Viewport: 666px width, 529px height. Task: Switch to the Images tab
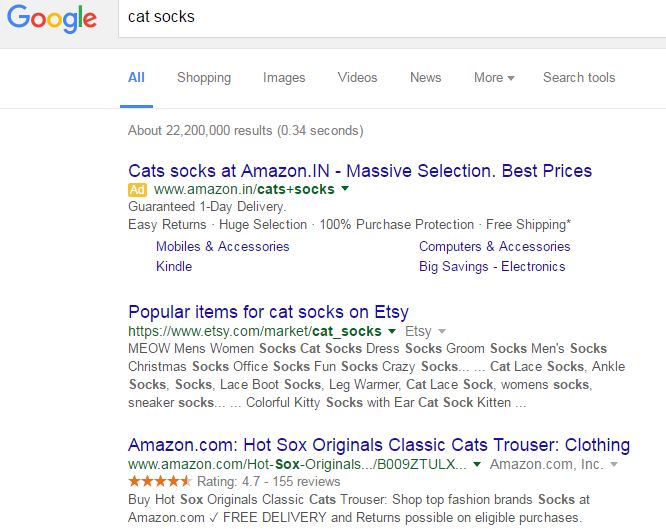(284, 78)
